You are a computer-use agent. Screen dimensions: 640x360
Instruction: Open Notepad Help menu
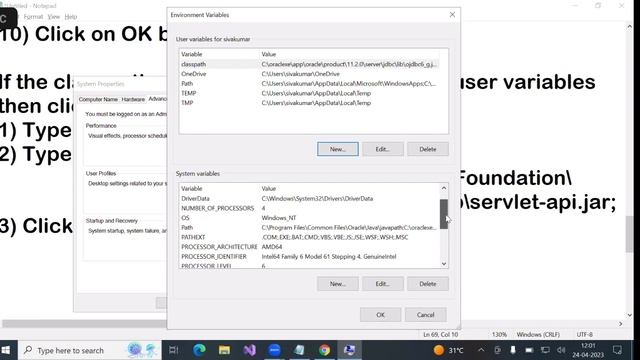(71, 17)
